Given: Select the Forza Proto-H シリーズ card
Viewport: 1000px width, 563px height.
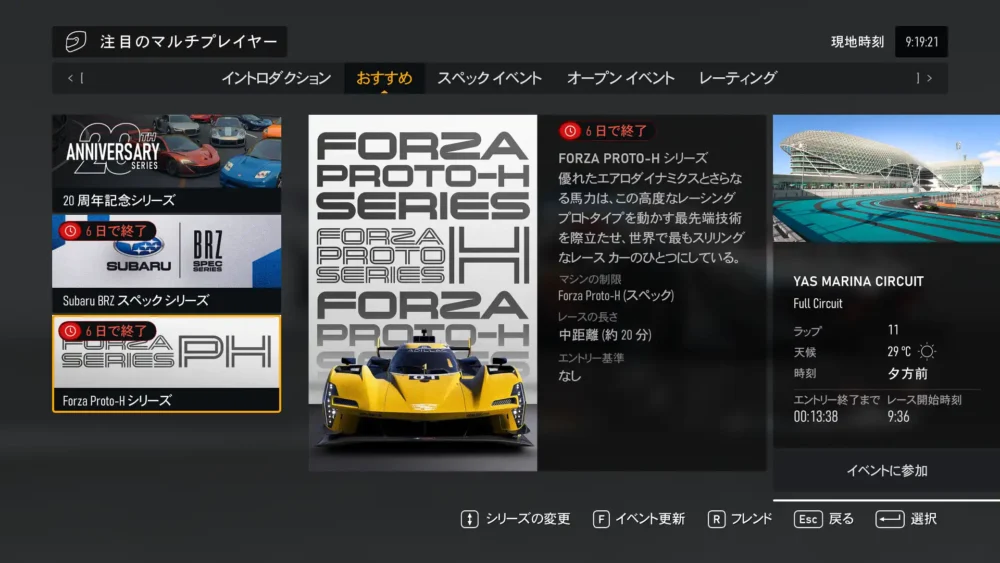Looking at the screenshot, I should (166, 363).
